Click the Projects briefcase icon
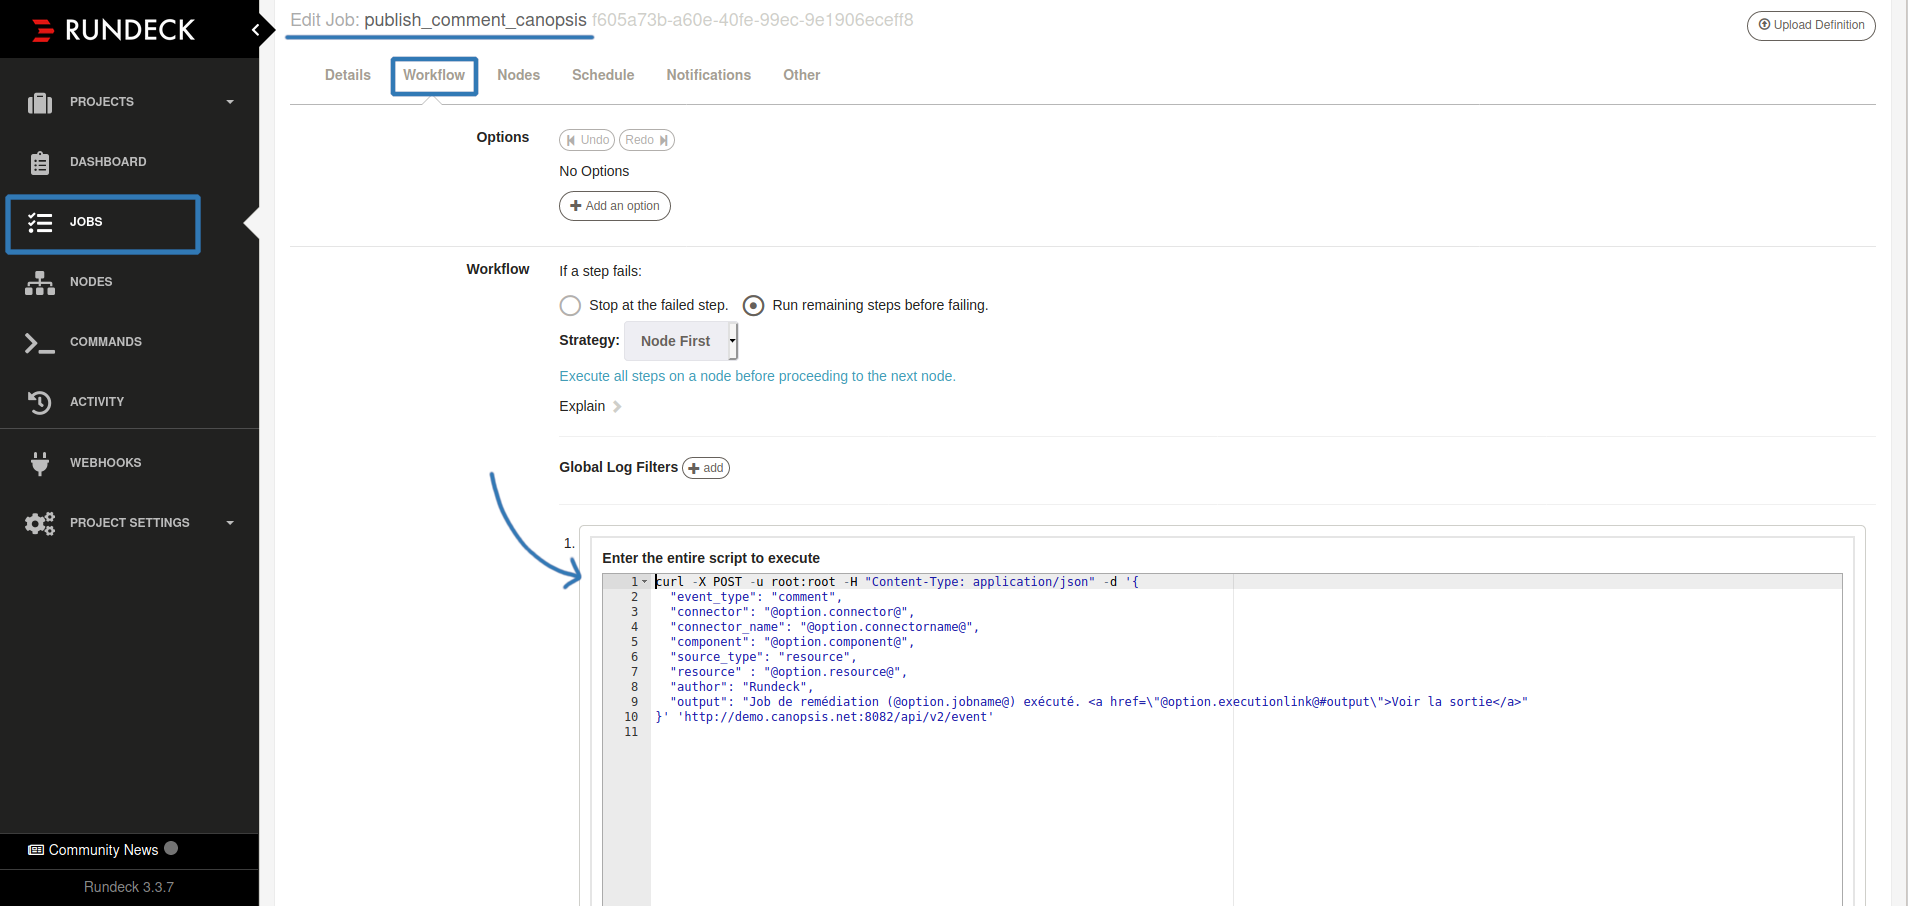Image resolution: width=1908 pixels, height=906 pixels. pos(40,102)
